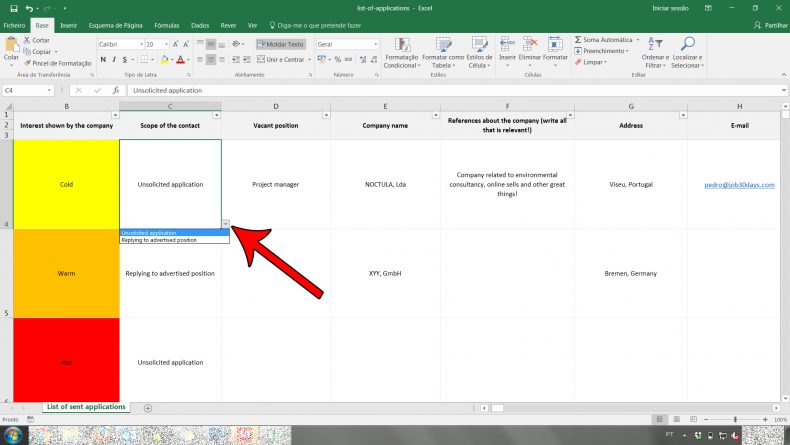Viewport: 790px width, 445px height.
Task: Toggle underline S formatting
Action: 125,59
